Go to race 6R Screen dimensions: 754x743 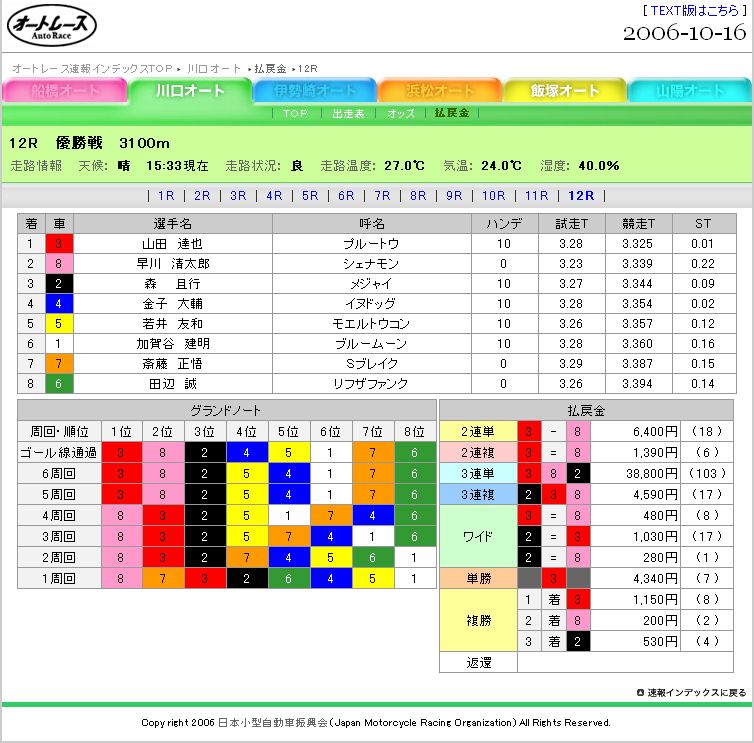[346, 196]
